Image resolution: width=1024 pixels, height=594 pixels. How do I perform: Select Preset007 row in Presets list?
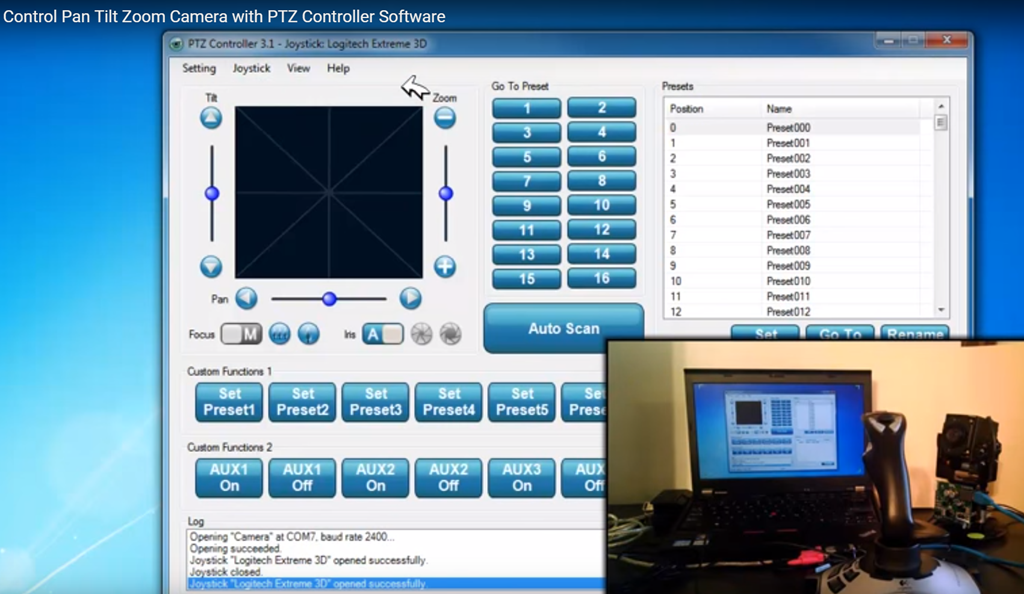(793, 235)
